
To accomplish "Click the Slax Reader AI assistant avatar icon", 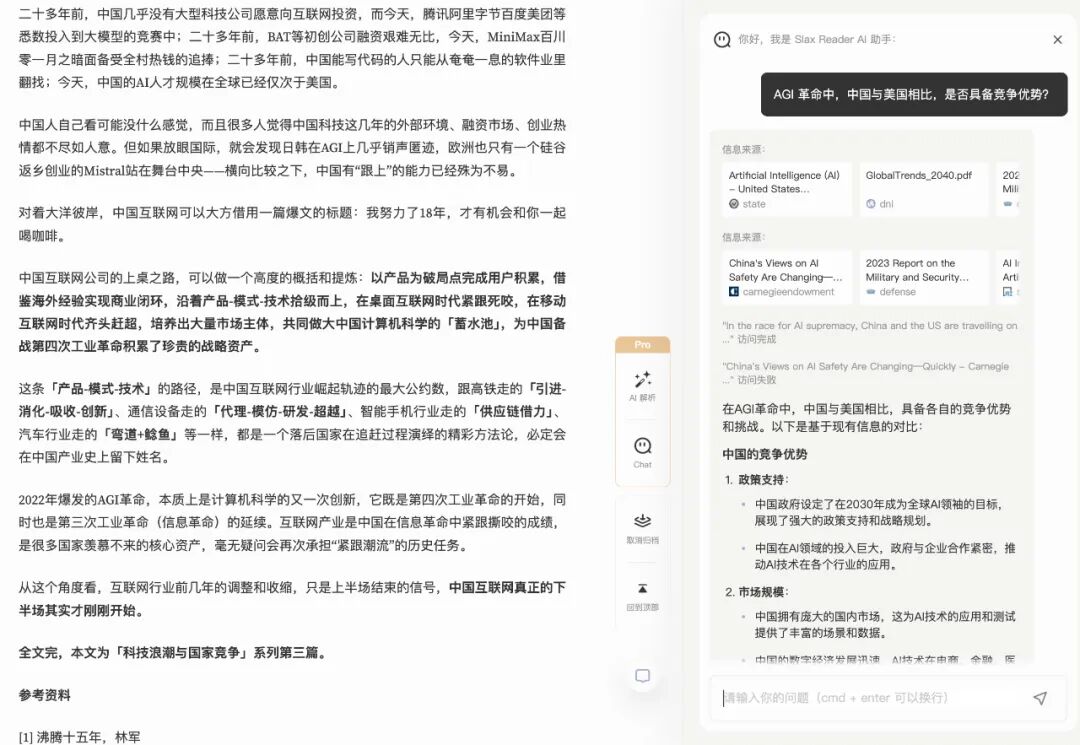I will pos(722,40).
